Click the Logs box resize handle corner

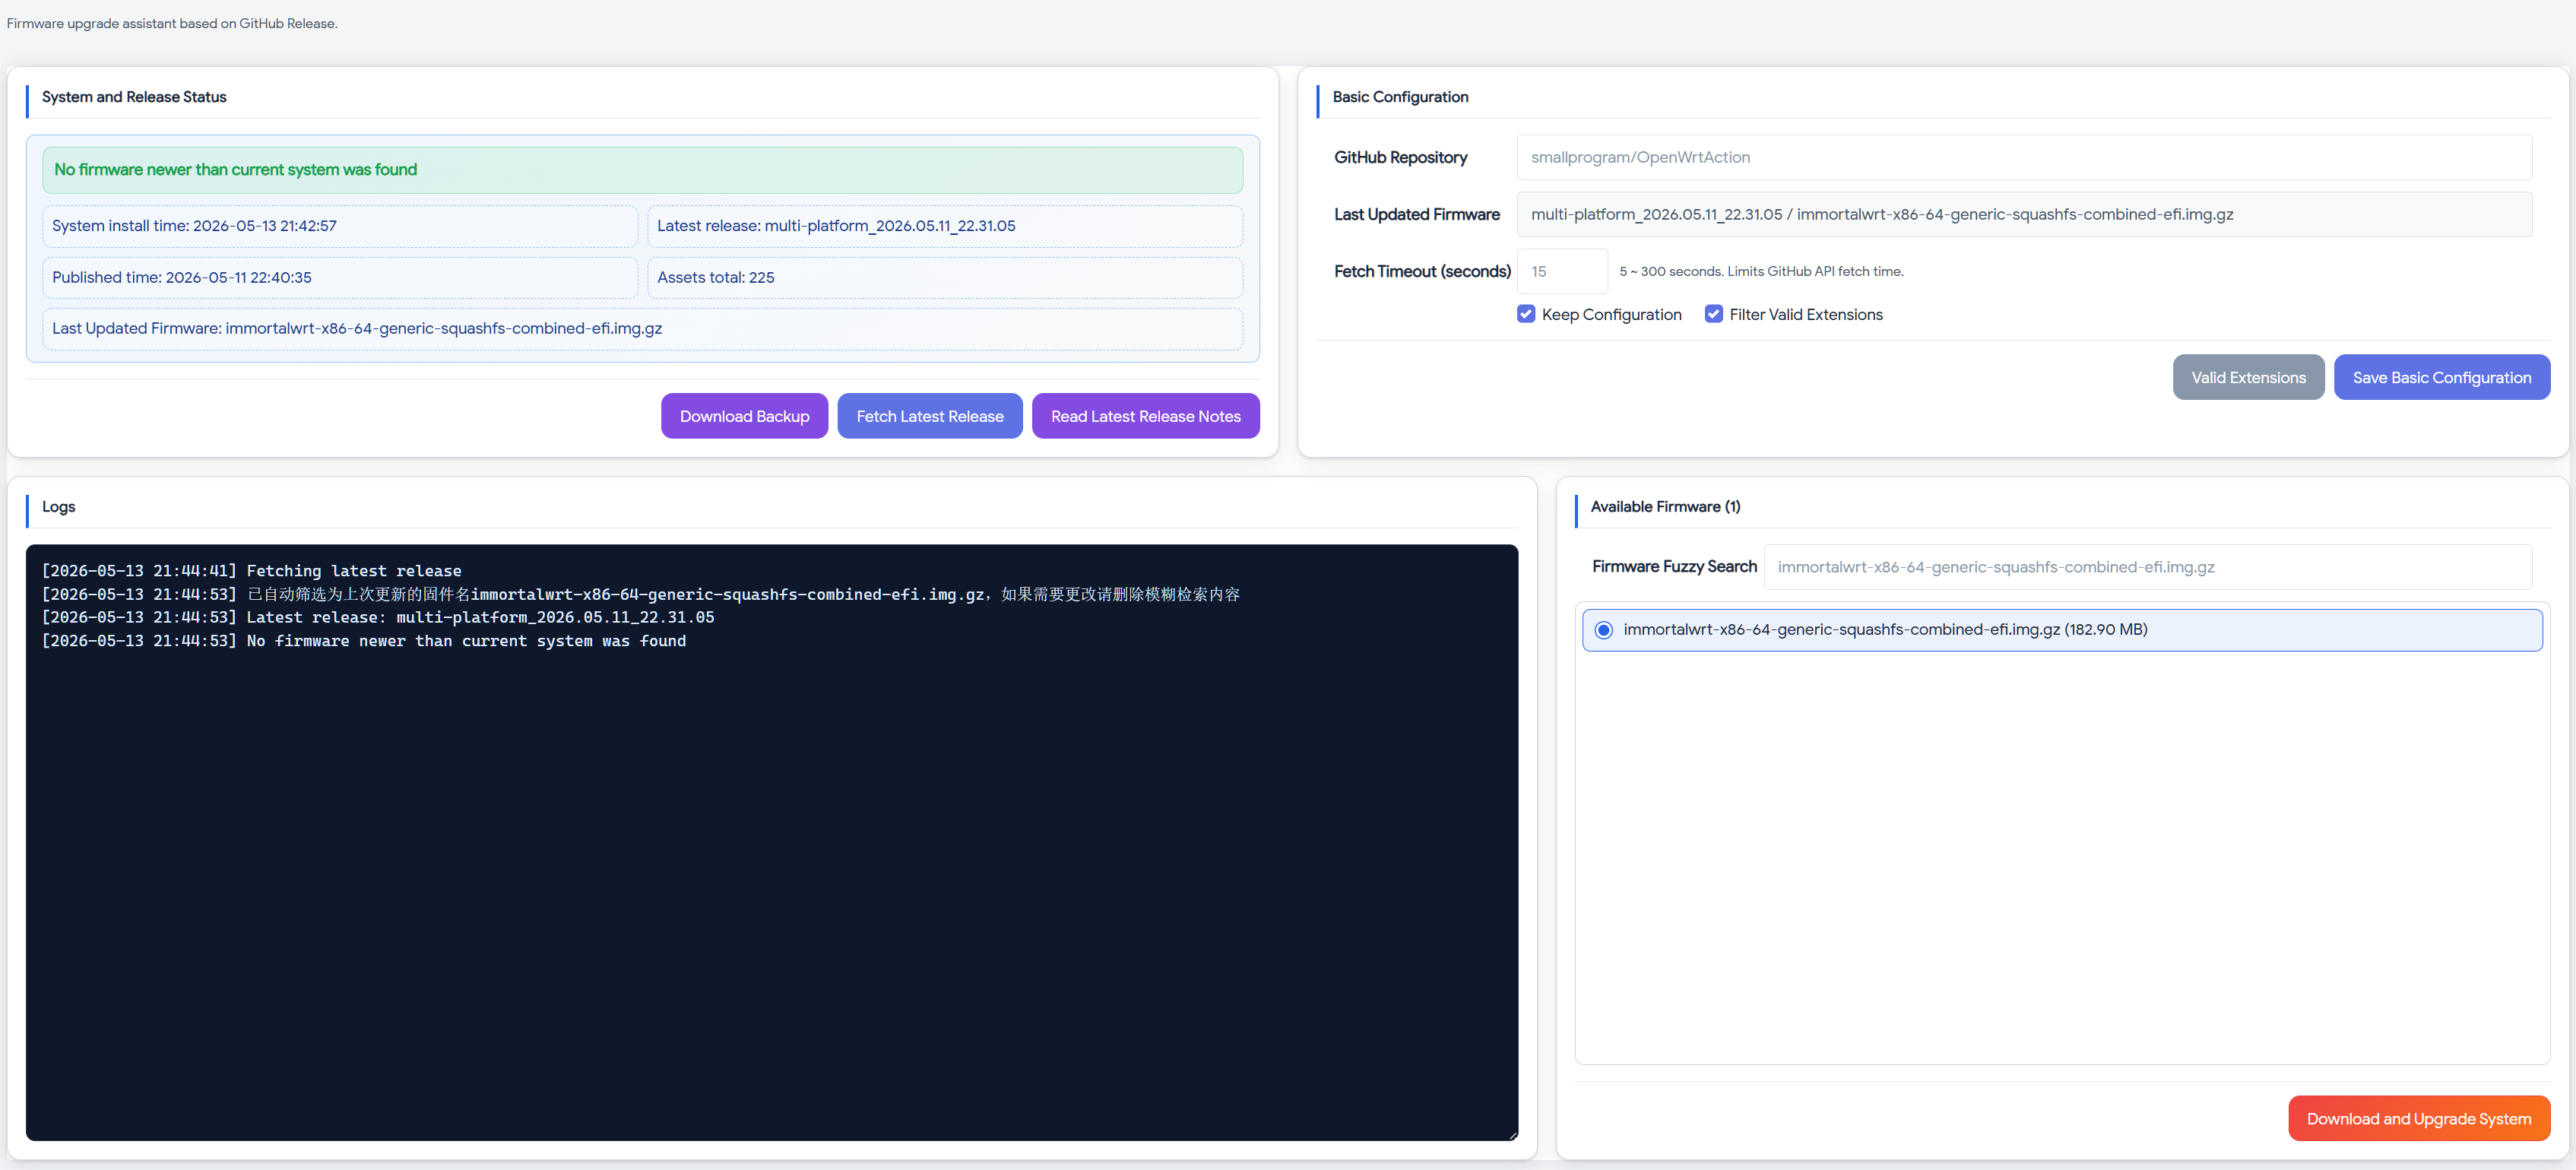[1512, 1135]
